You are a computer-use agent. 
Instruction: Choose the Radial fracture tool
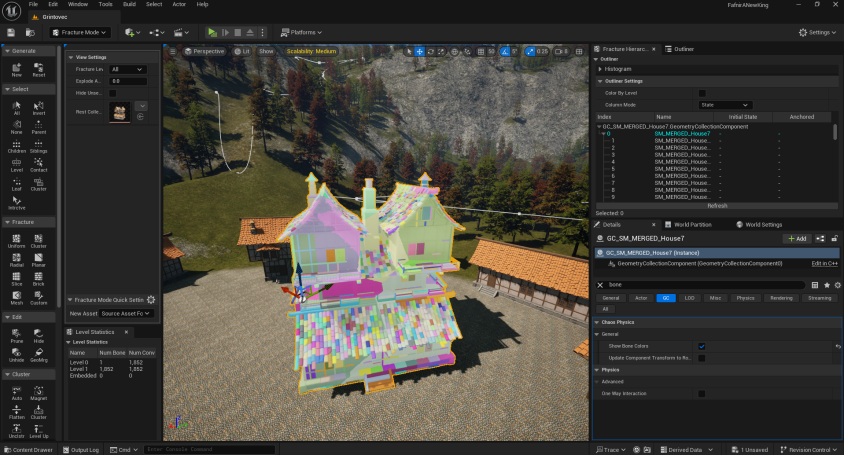point(17,262)
